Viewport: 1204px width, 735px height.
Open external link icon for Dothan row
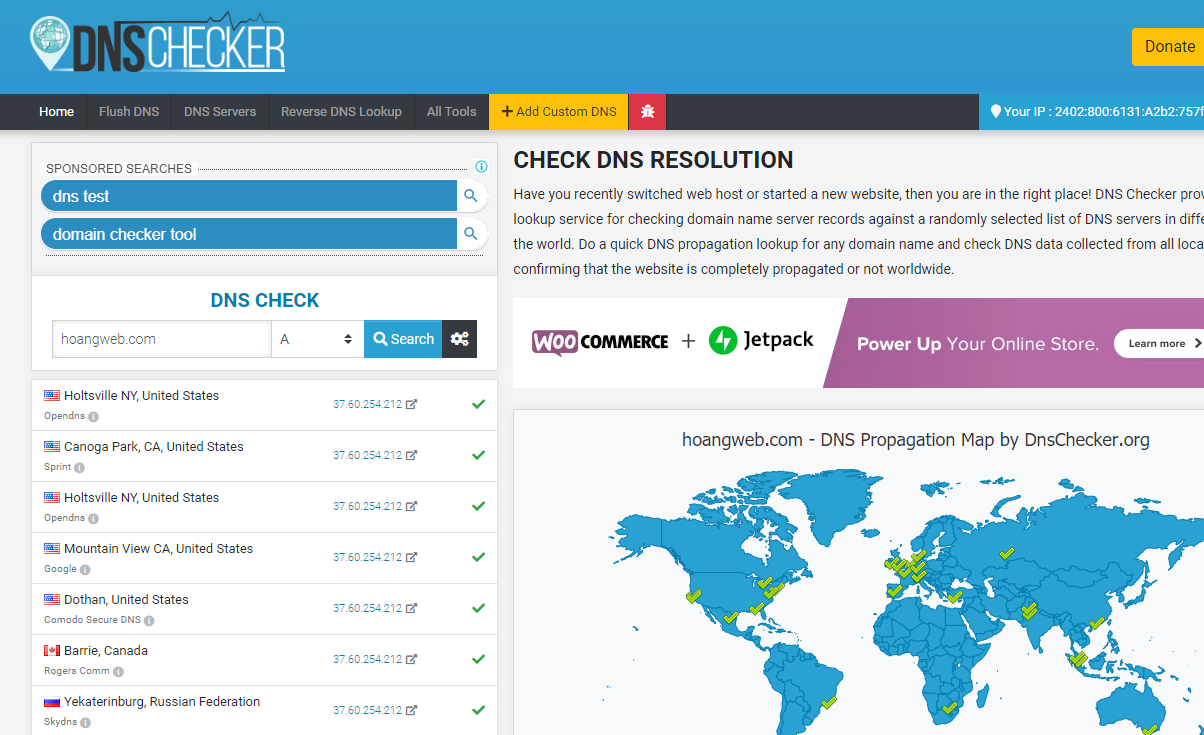point(411,608)
